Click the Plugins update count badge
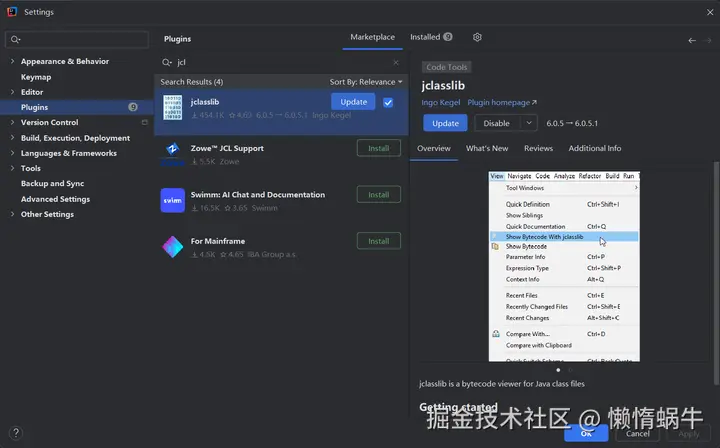 pyautogui.click(x=133, y=107)
